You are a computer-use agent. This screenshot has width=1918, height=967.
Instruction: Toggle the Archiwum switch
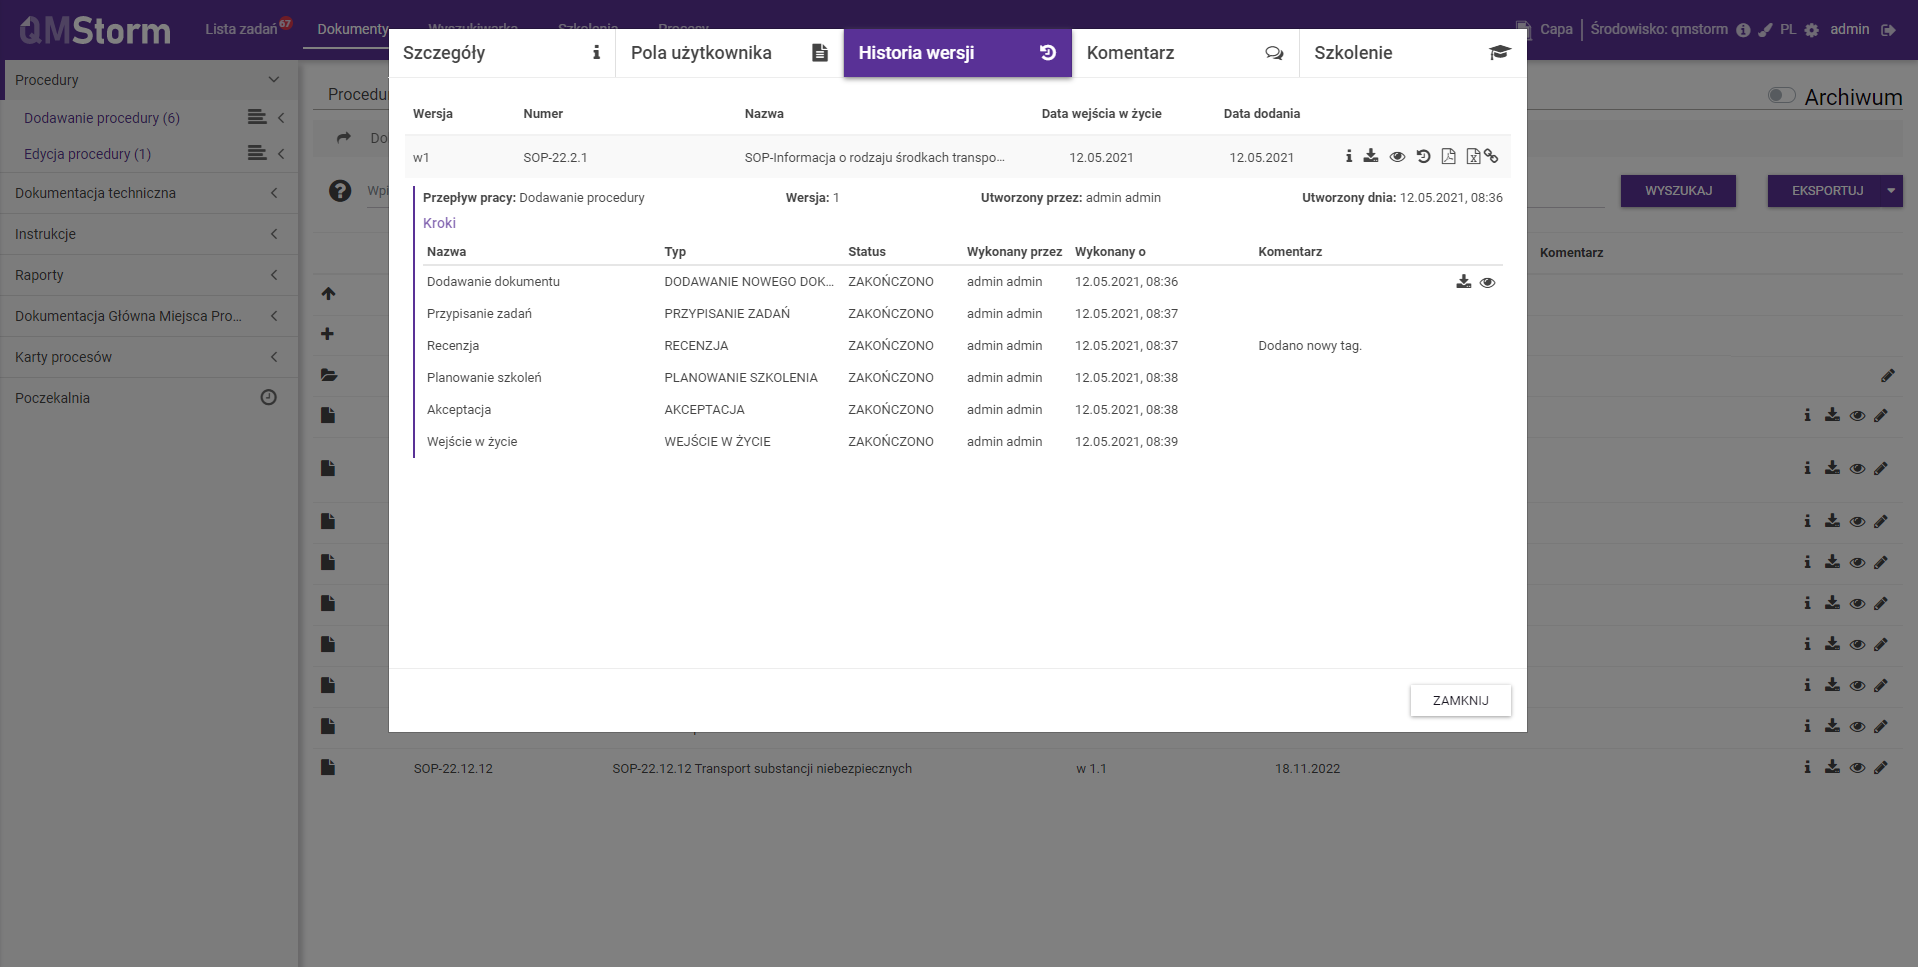pos(1781,95)
